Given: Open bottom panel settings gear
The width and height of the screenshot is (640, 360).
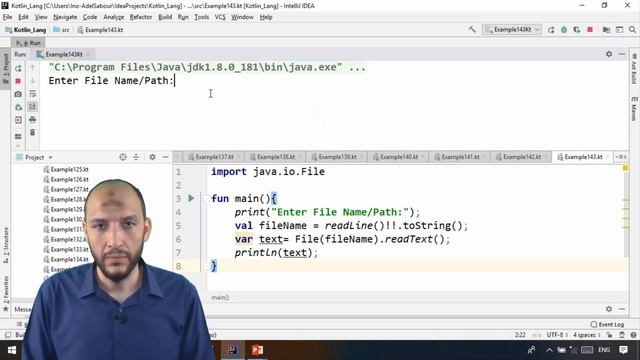Looking at the screenshot, I should coord(609,309).
